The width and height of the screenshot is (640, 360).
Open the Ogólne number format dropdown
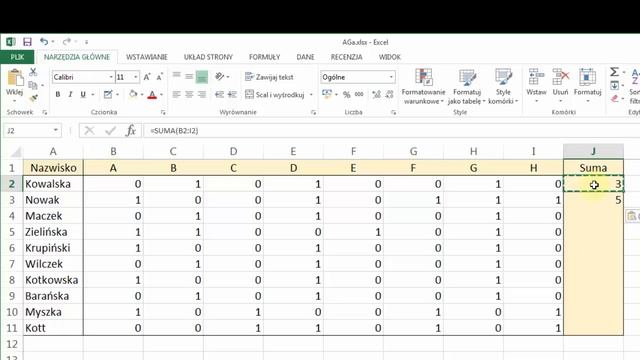pyautogui.click(x=391, y=77)
